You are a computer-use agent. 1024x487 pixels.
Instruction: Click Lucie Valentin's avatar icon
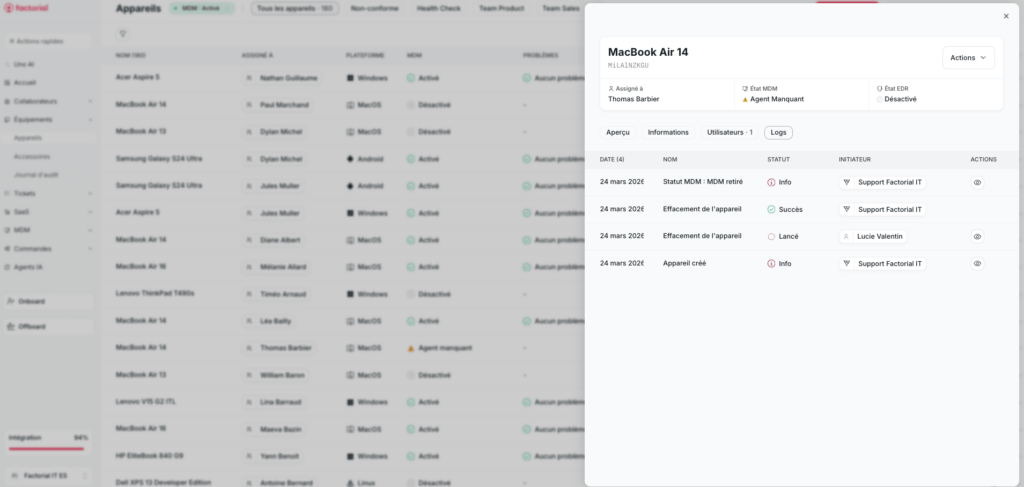(x=847, y=237)
